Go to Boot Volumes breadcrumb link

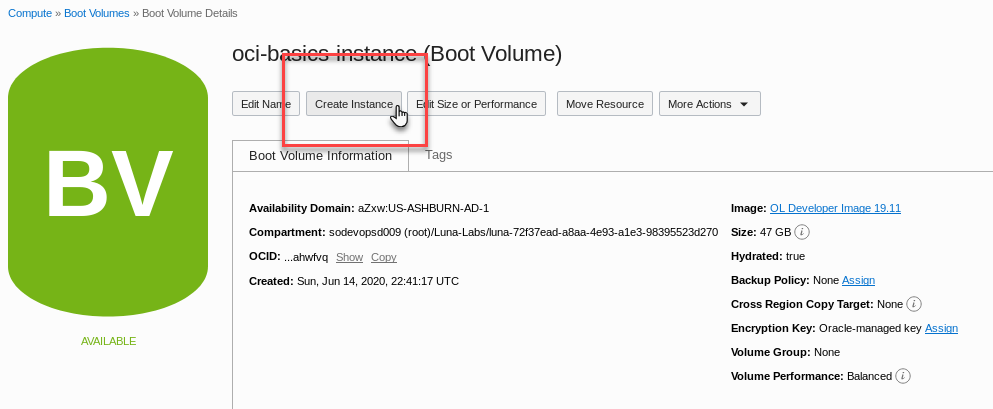(x=96, y=13)
